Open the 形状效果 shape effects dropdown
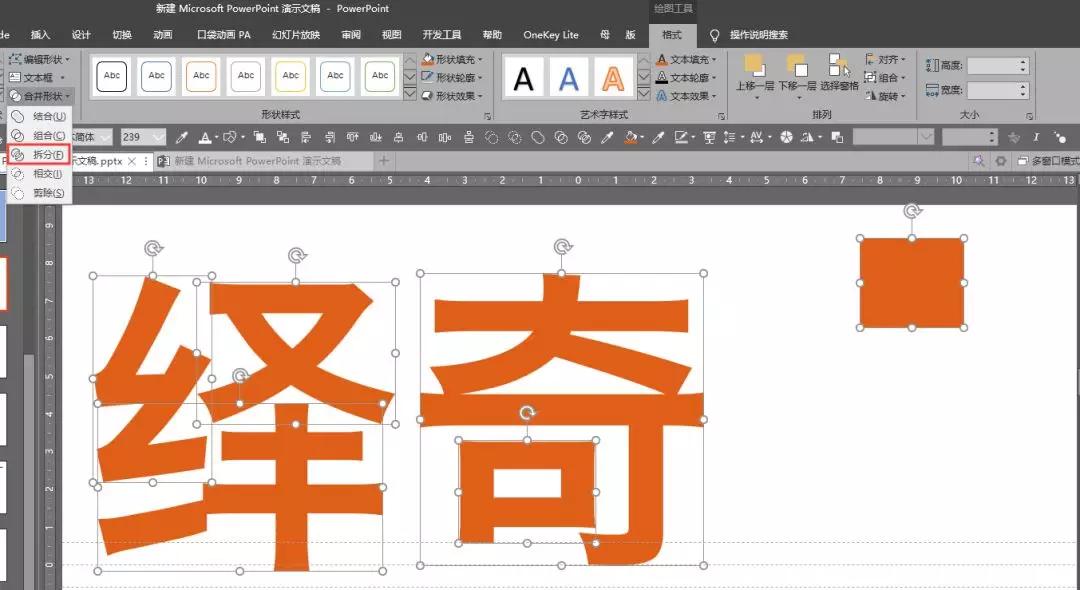This screenshot has width=1080, height=590. [x=453, y=96]
